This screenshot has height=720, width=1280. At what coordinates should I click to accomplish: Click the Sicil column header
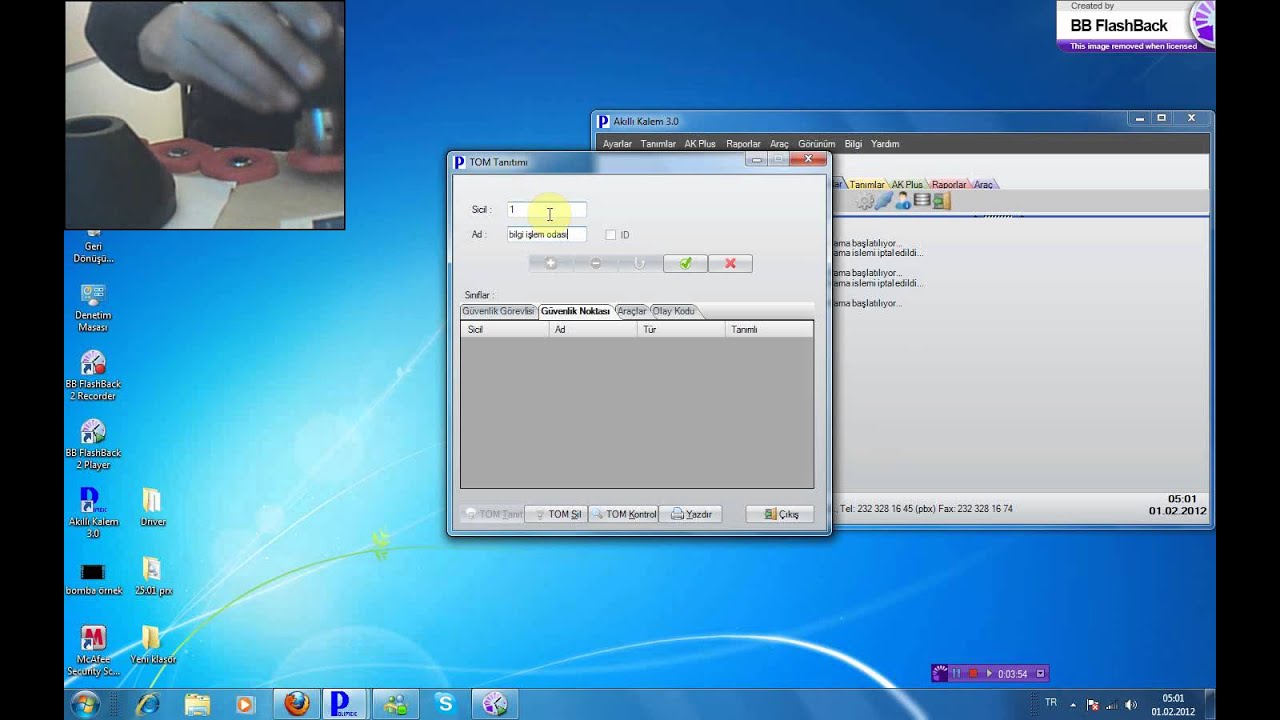click(x=504, y=329)
